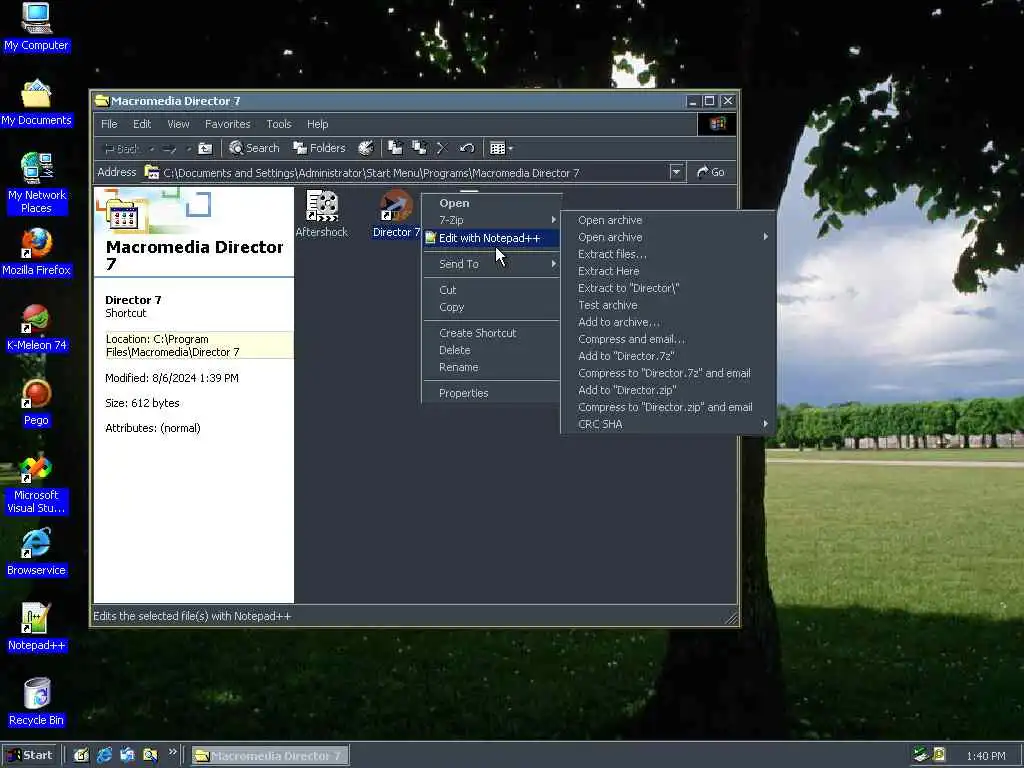Open the Edit menu

[142, 124]
